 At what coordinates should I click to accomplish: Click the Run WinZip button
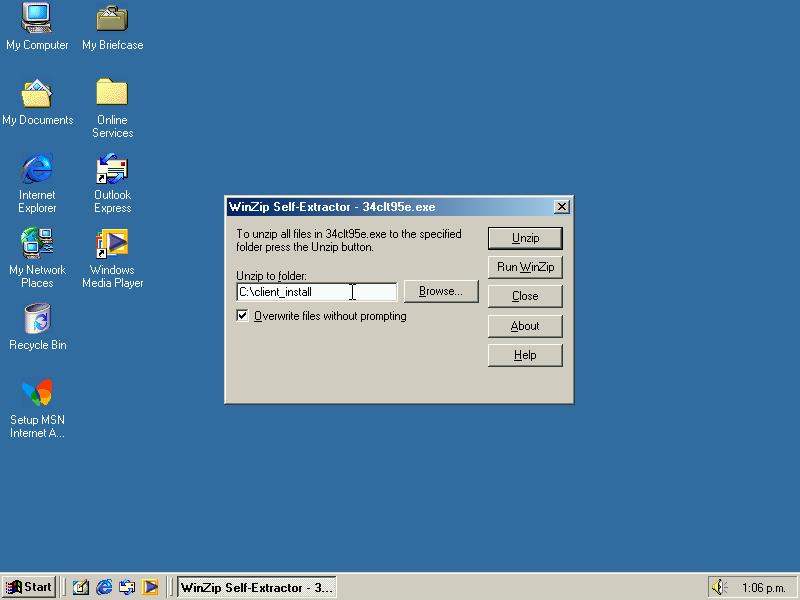point(525,267)
